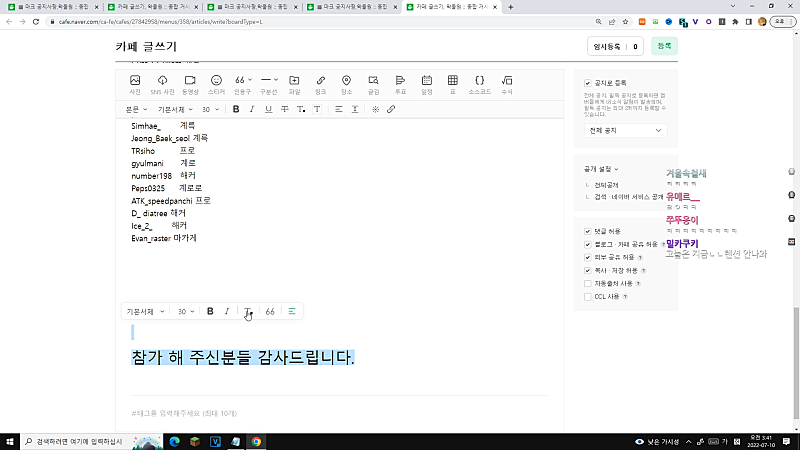This screenshot has height=450, width=800.
Task: Open size 30 dropdown in floating toolbar
Action: click(186, 311)
